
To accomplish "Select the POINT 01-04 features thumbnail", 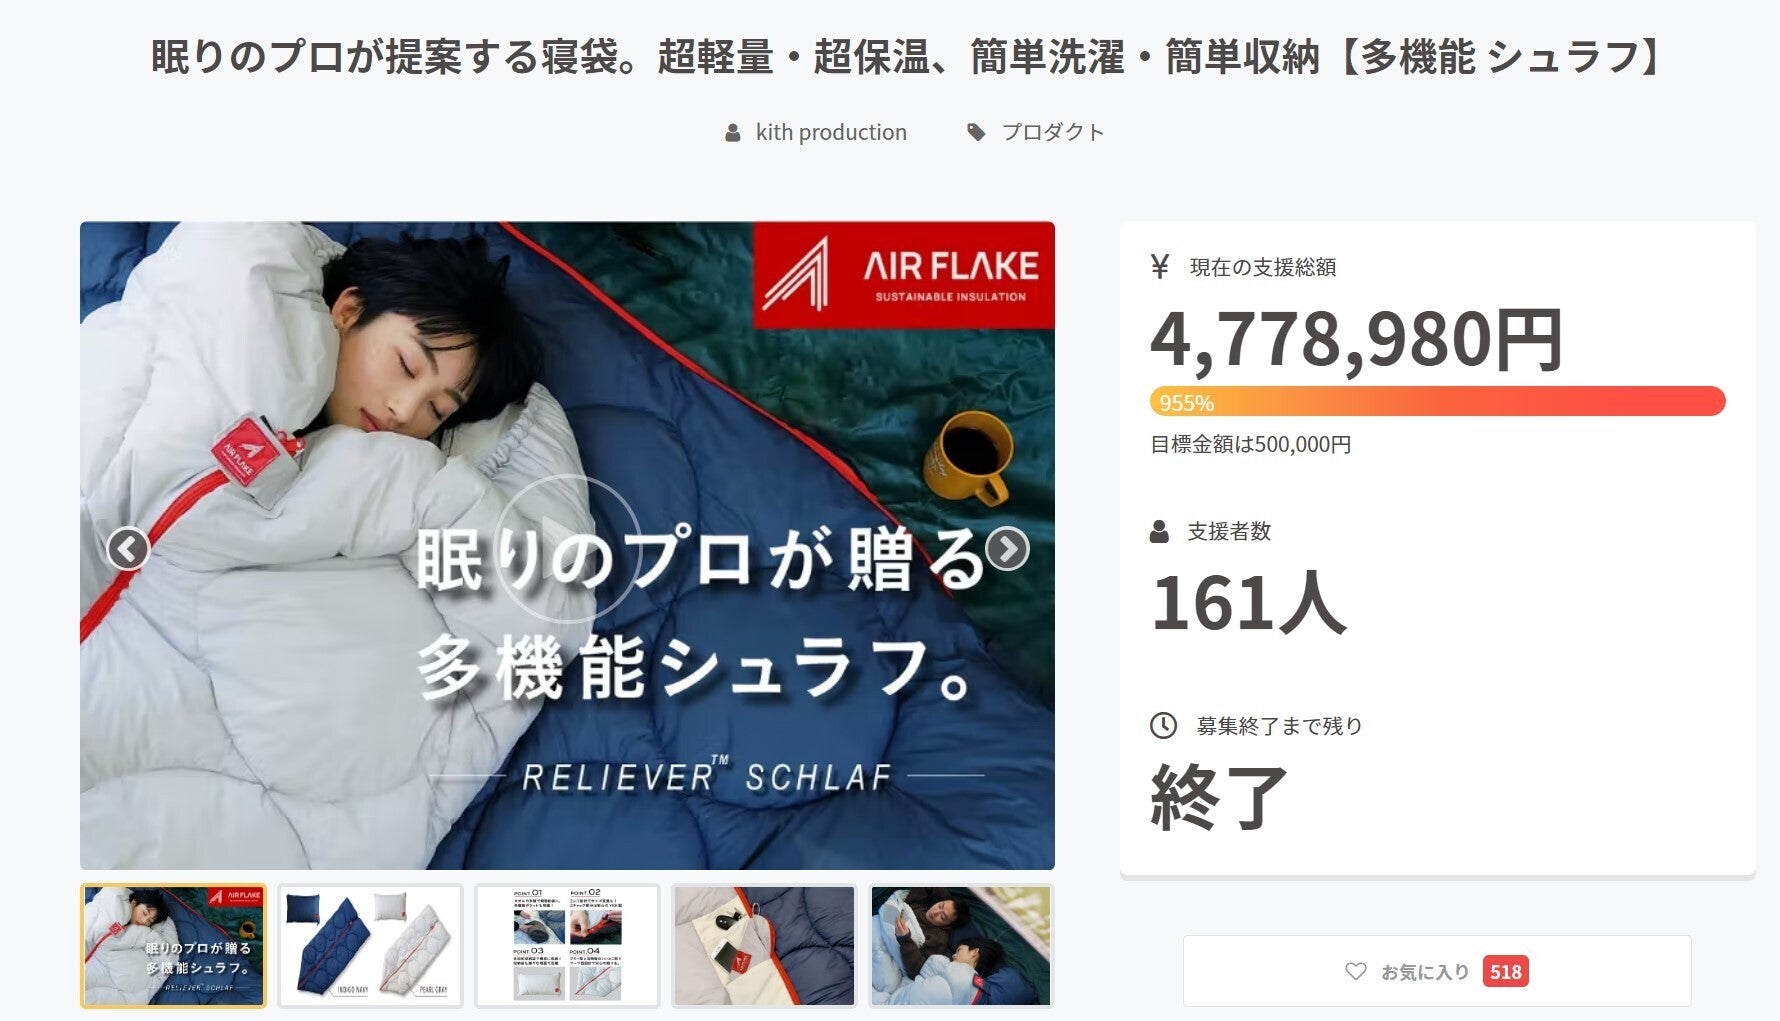I will point(567,945).
